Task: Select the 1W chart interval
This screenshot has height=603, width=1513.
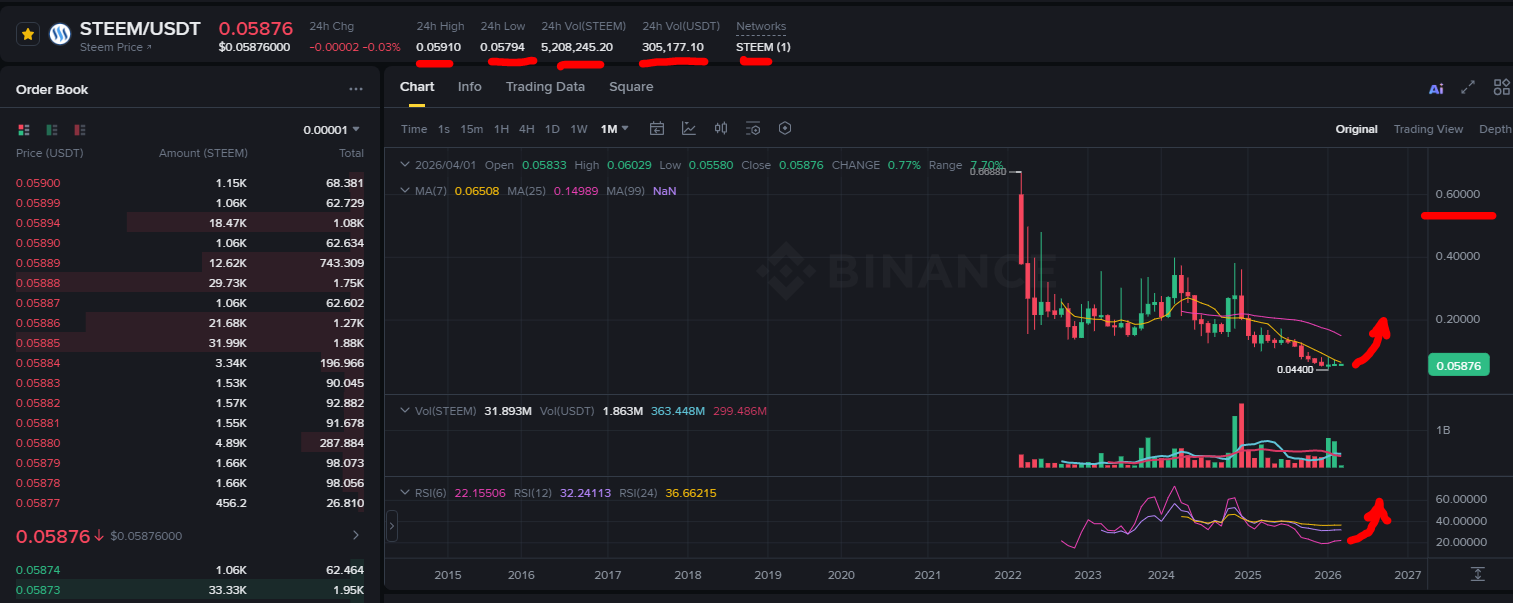Action: click(579, 129)
